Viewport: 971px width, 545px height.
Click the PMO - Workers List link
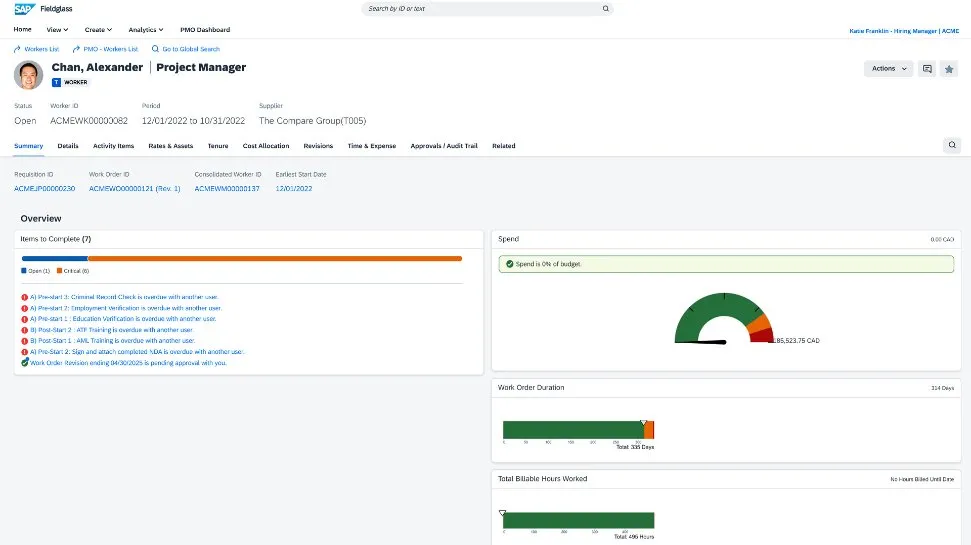pyautogui.click(x=111, y=49)
